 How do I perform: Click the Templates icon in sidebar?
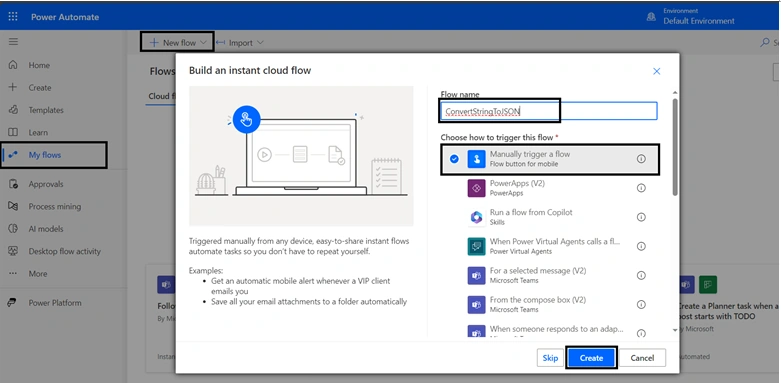click(x=13, y=110)
